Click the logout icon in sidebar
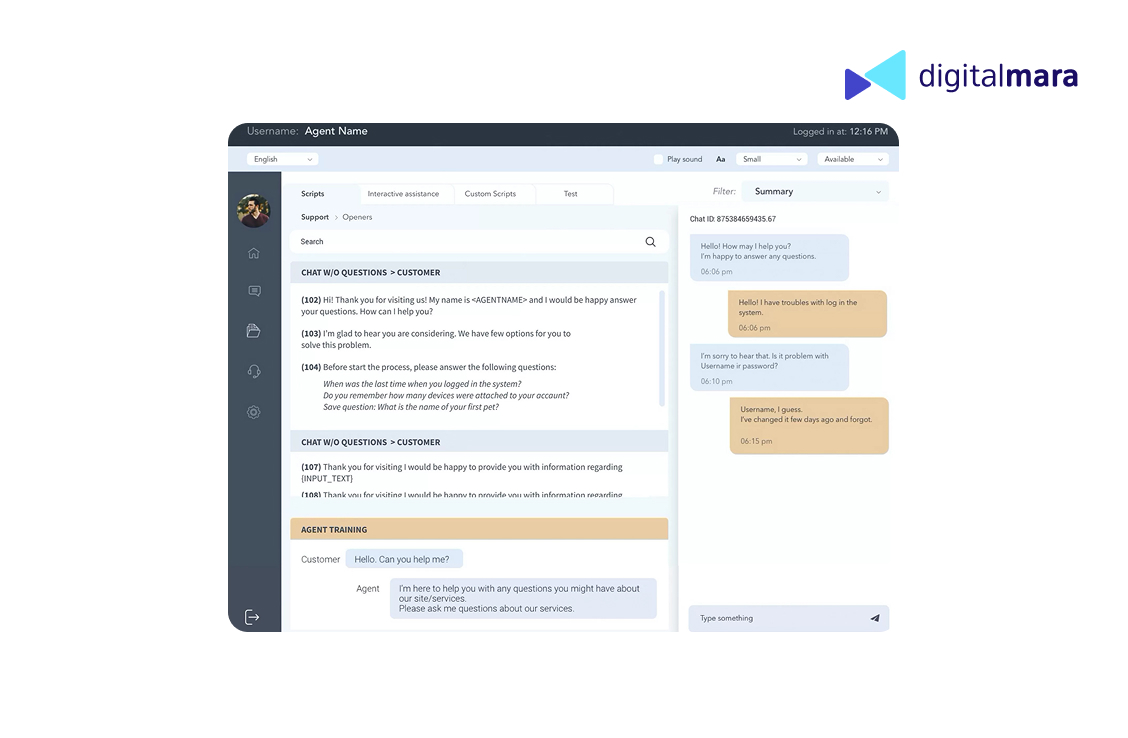This screenshot has height=738, width=1128. [252, 617]
